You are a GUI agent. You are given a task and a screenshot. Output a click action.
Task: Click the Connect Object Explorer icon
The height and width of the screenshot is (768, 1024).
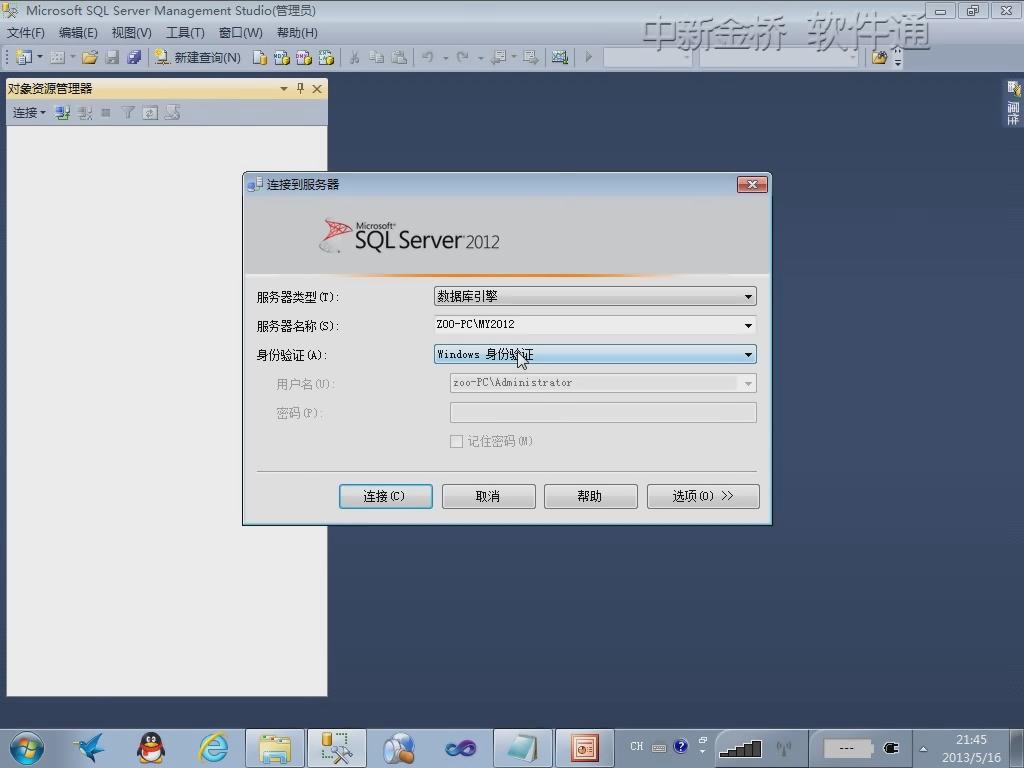(x=63, y=113)
